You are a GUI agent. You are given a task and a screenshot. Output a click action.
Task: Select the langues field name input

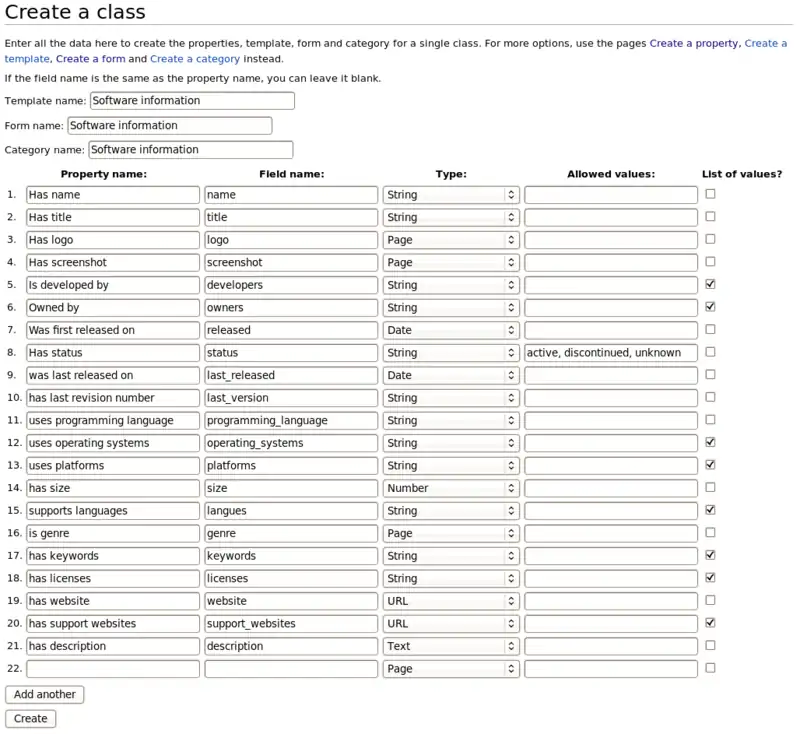(x=291, y=511)
